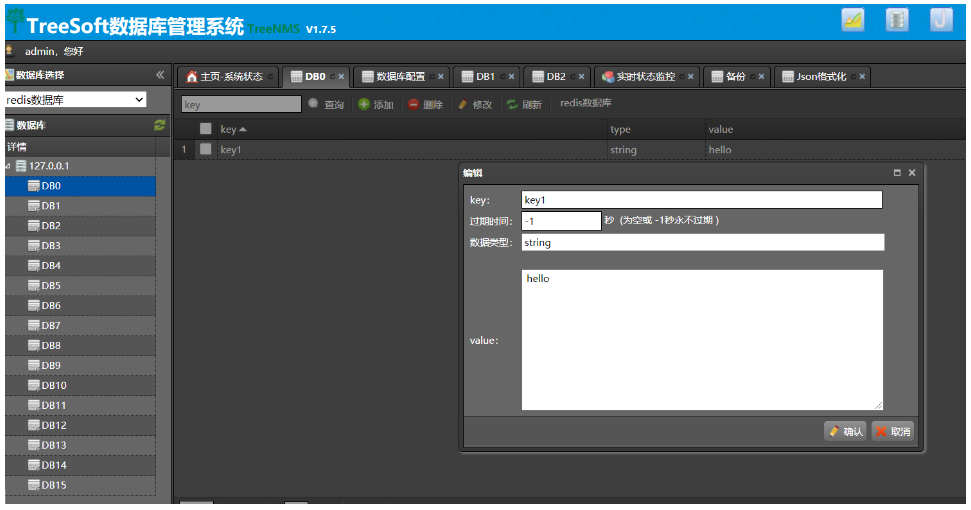Click the expiration time (过期时间) input field

tap(560, 221)
